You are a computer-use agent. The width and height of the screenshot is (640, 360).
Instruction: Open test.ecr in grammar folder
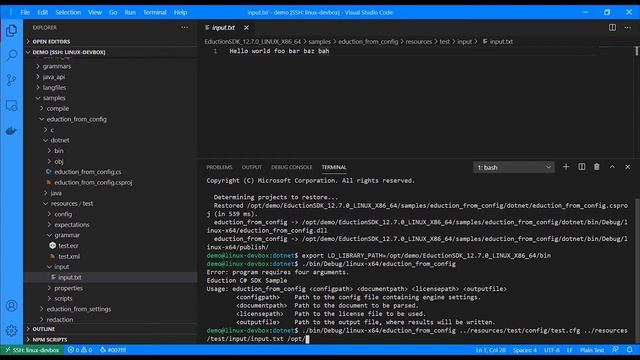point(68,246)
